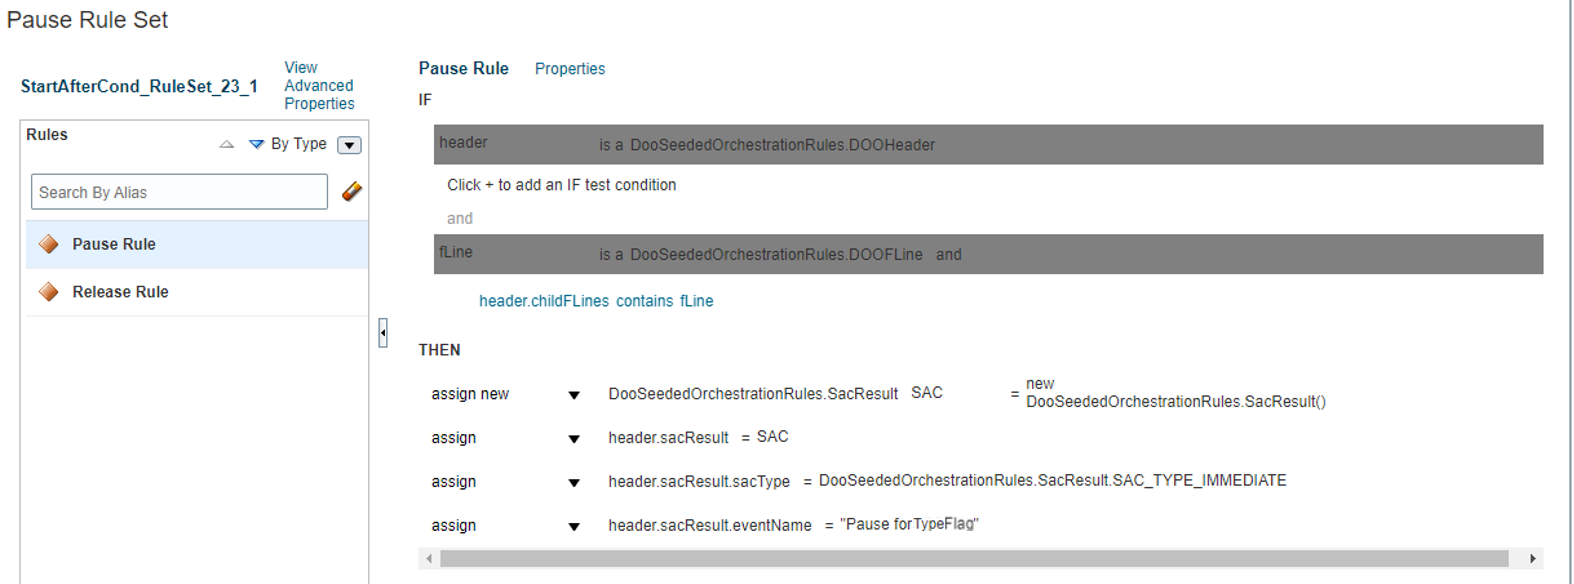1574x584 pixels.
Task: Click to add an IF test condition
Action: click(x=562, y=184)
